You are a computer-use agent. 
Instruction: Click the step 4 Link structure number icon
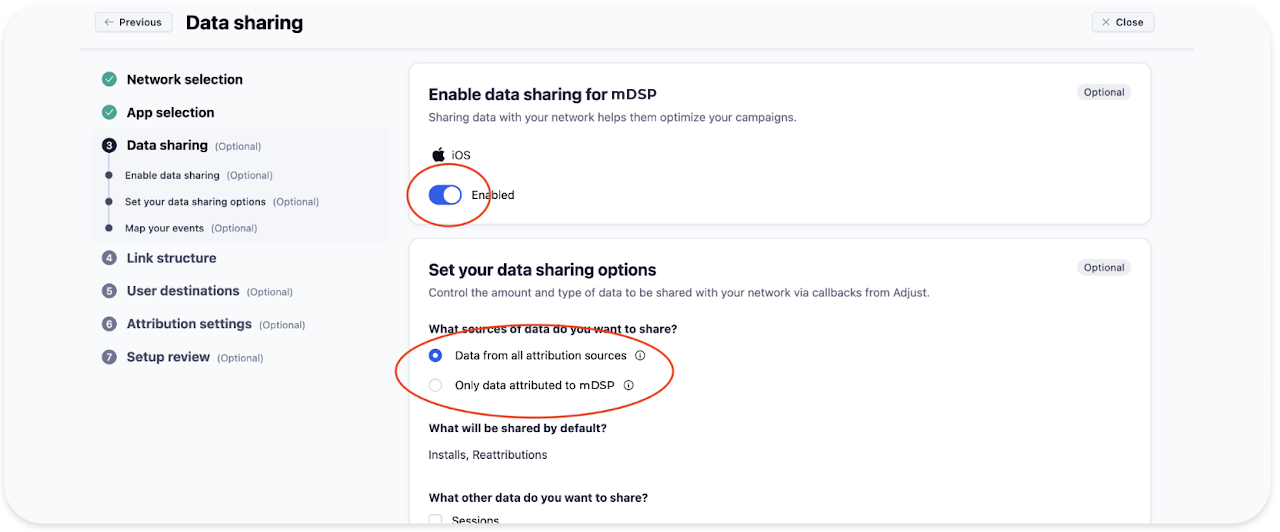point(109,258)
